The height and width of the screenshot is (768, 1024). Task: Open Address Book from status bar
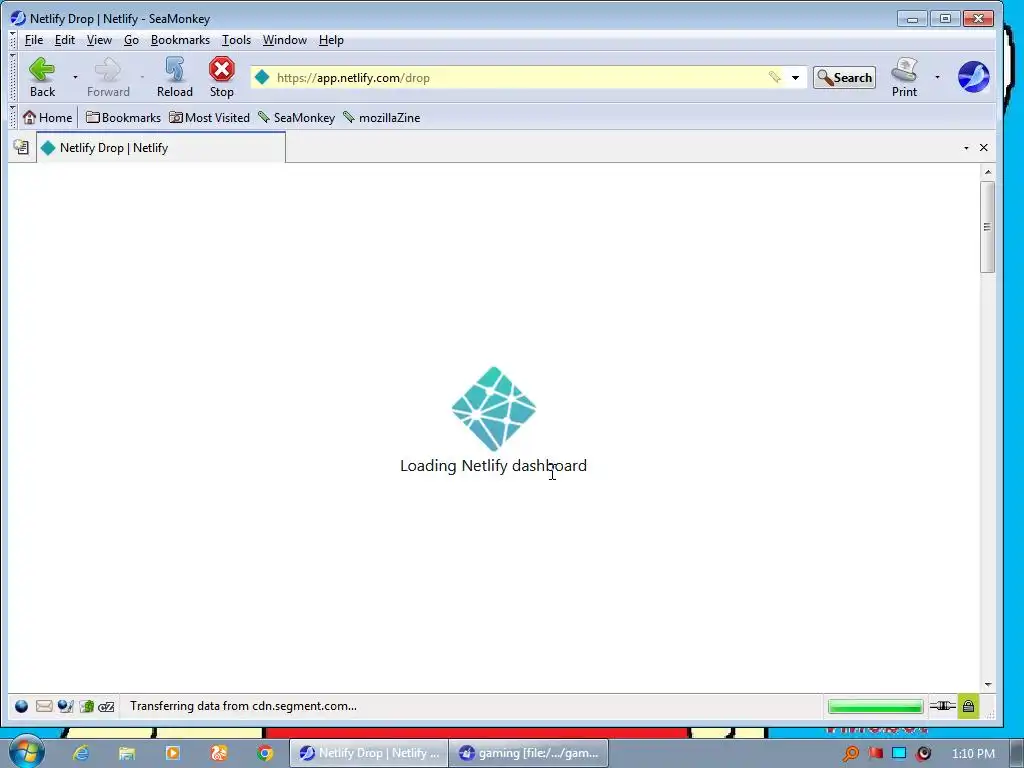[x=86, y=706]
